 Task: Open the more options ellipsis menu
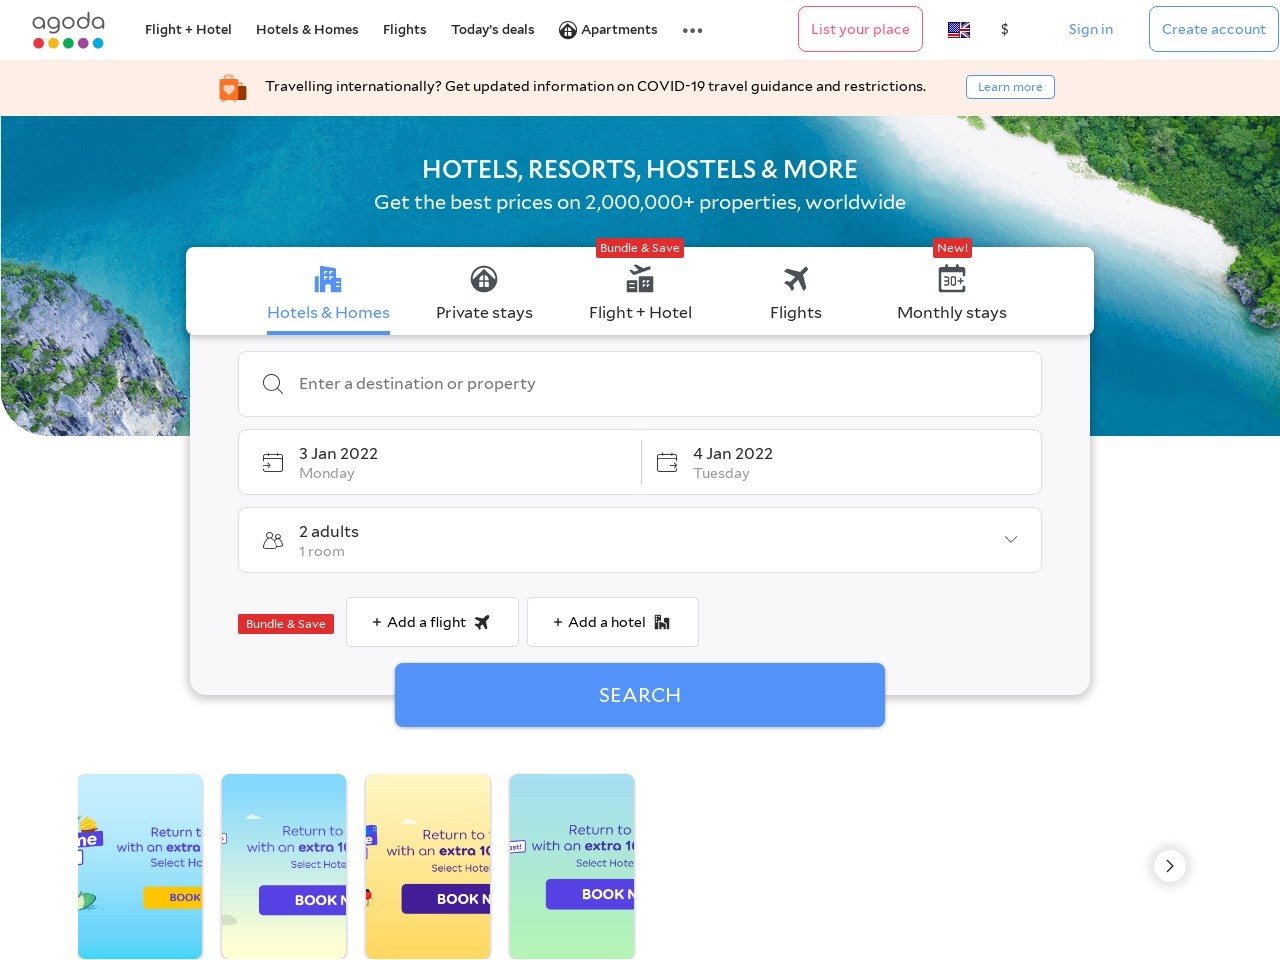coord(692,30)
